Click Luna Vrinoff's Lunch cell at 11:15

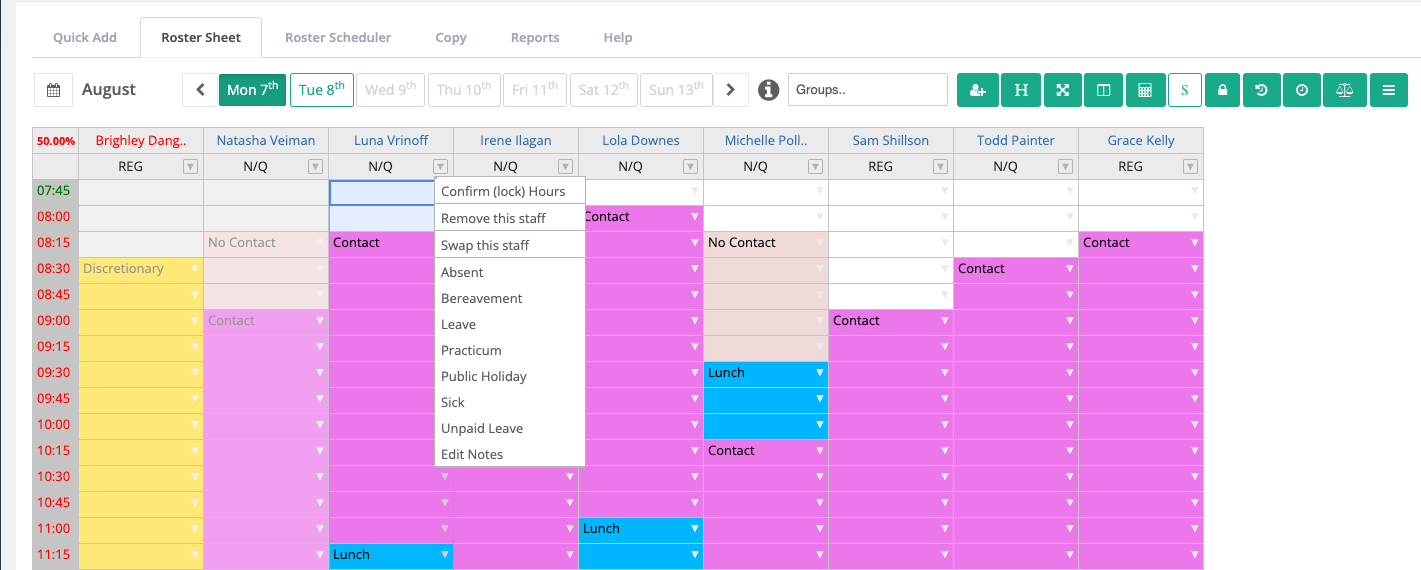(x=391, y=555)
